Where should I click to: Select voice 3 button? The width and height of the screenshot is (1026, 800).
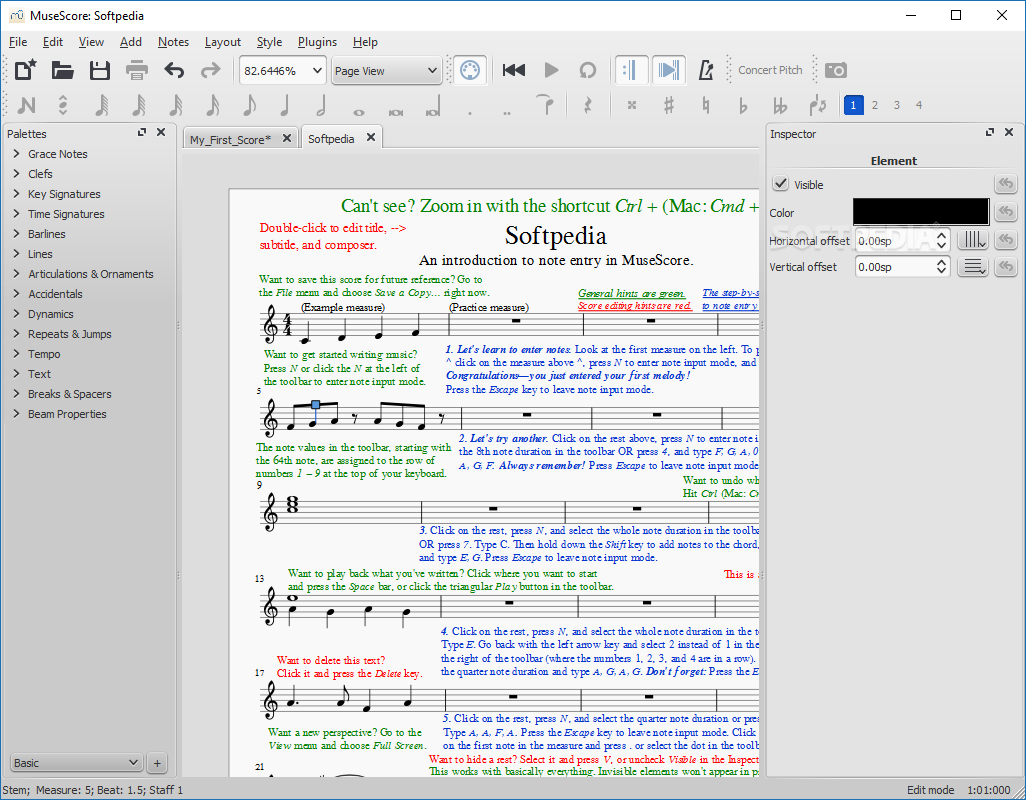[x=897, y=105]
